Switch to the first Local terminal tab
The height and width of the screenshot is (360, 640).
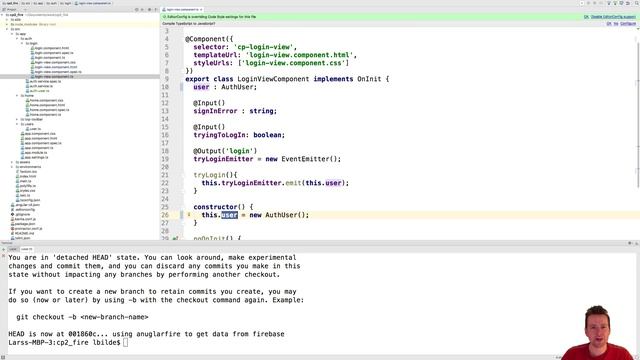click(13, 249)
